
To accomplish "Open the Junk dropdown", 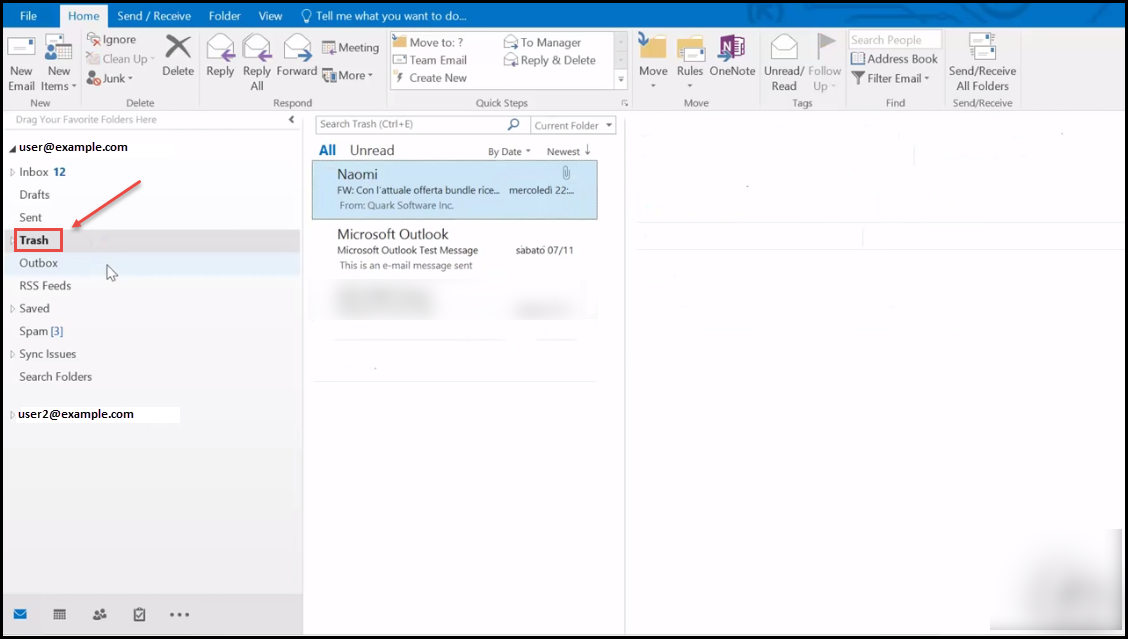I will (x=110, y=78).
